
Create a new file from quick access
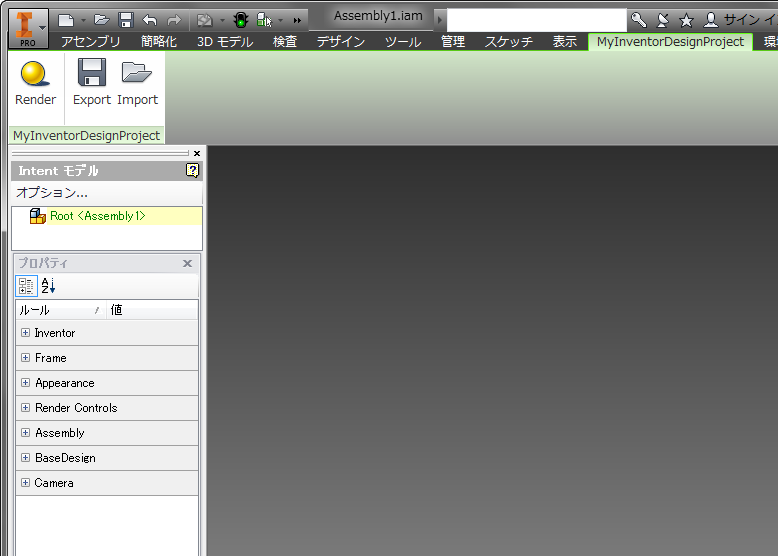65,20
